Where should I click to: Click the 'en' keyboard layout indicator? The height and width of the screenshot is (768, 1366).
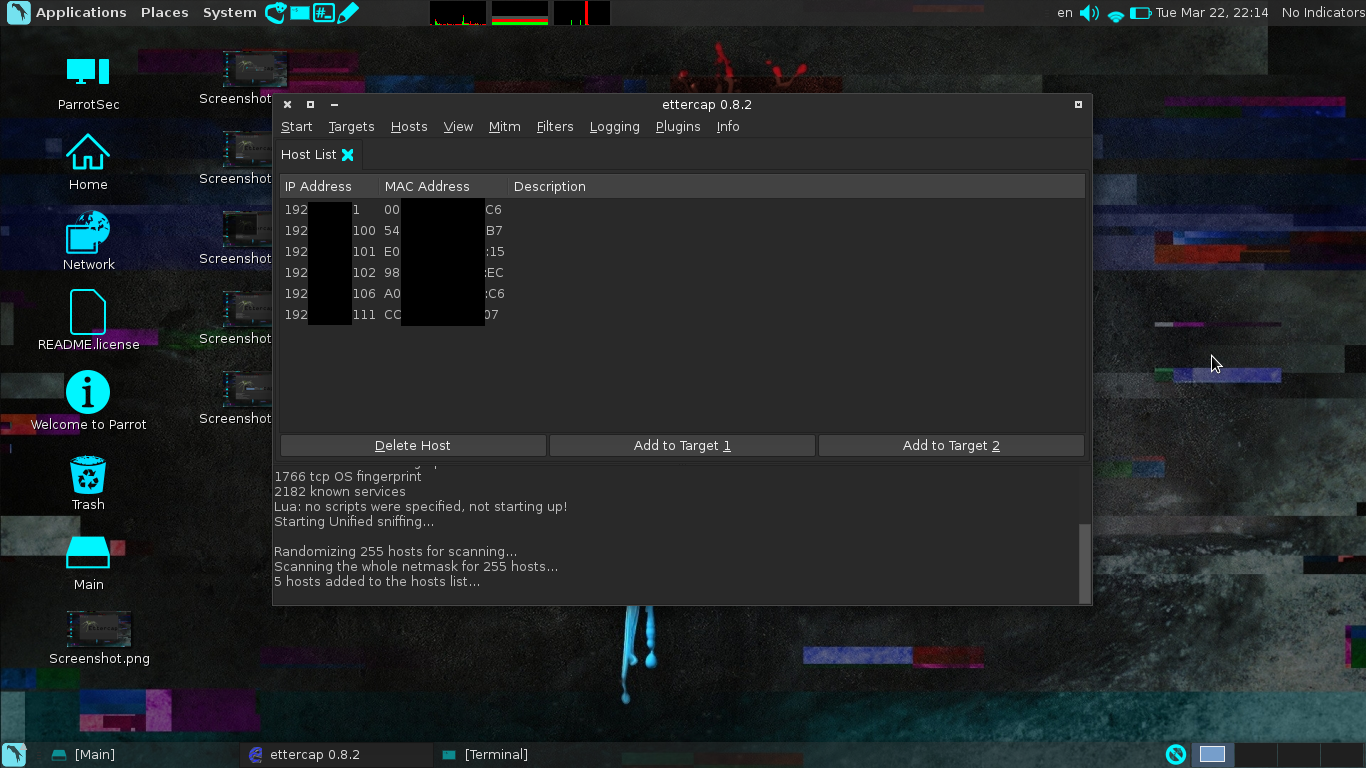pyautogui.click(x=1065, y=13)
